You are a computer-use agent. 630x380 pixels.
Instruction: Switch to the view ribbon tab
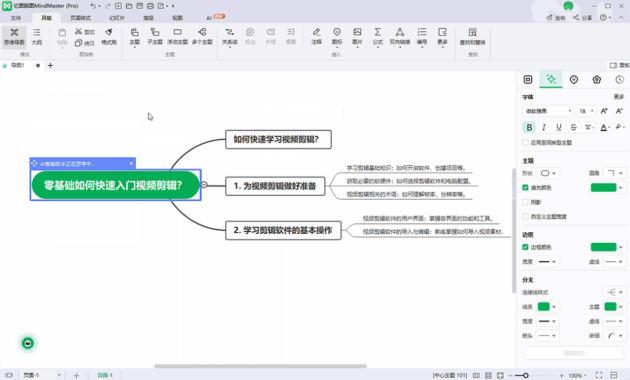pos(177,18)
